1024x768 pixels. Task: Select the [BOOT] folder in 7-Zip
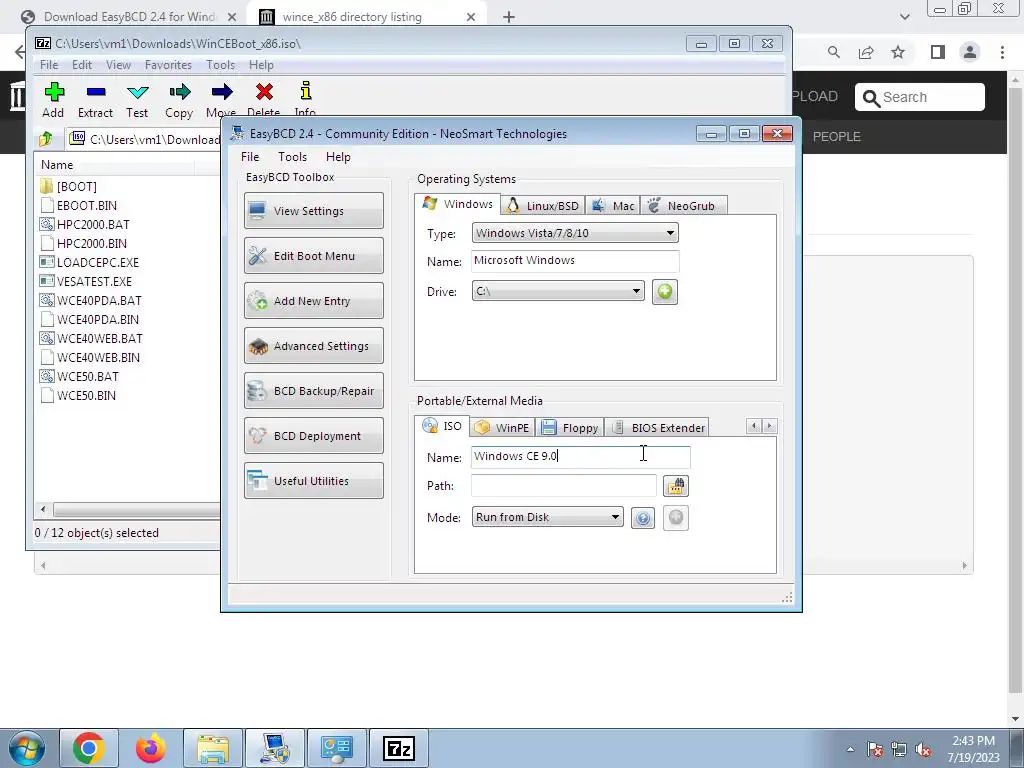[69, 187]
